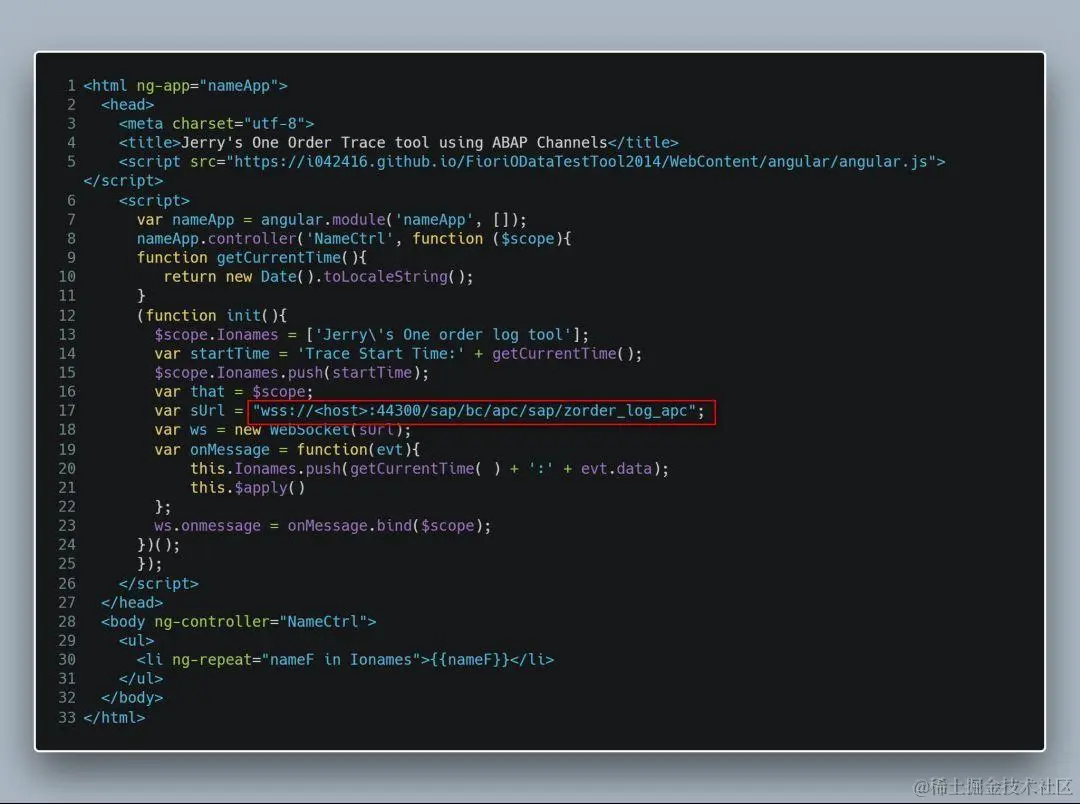Click 'ng-repeat="nameF in Ionames"' on line 30
The image size is (1080, 804).
click(x=296, y=660)
